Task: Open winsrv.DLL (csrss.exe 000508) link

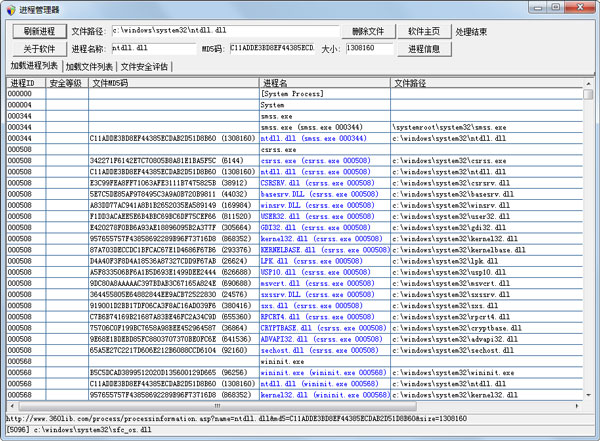Action: pyautogui.click(x=318, y=205)
